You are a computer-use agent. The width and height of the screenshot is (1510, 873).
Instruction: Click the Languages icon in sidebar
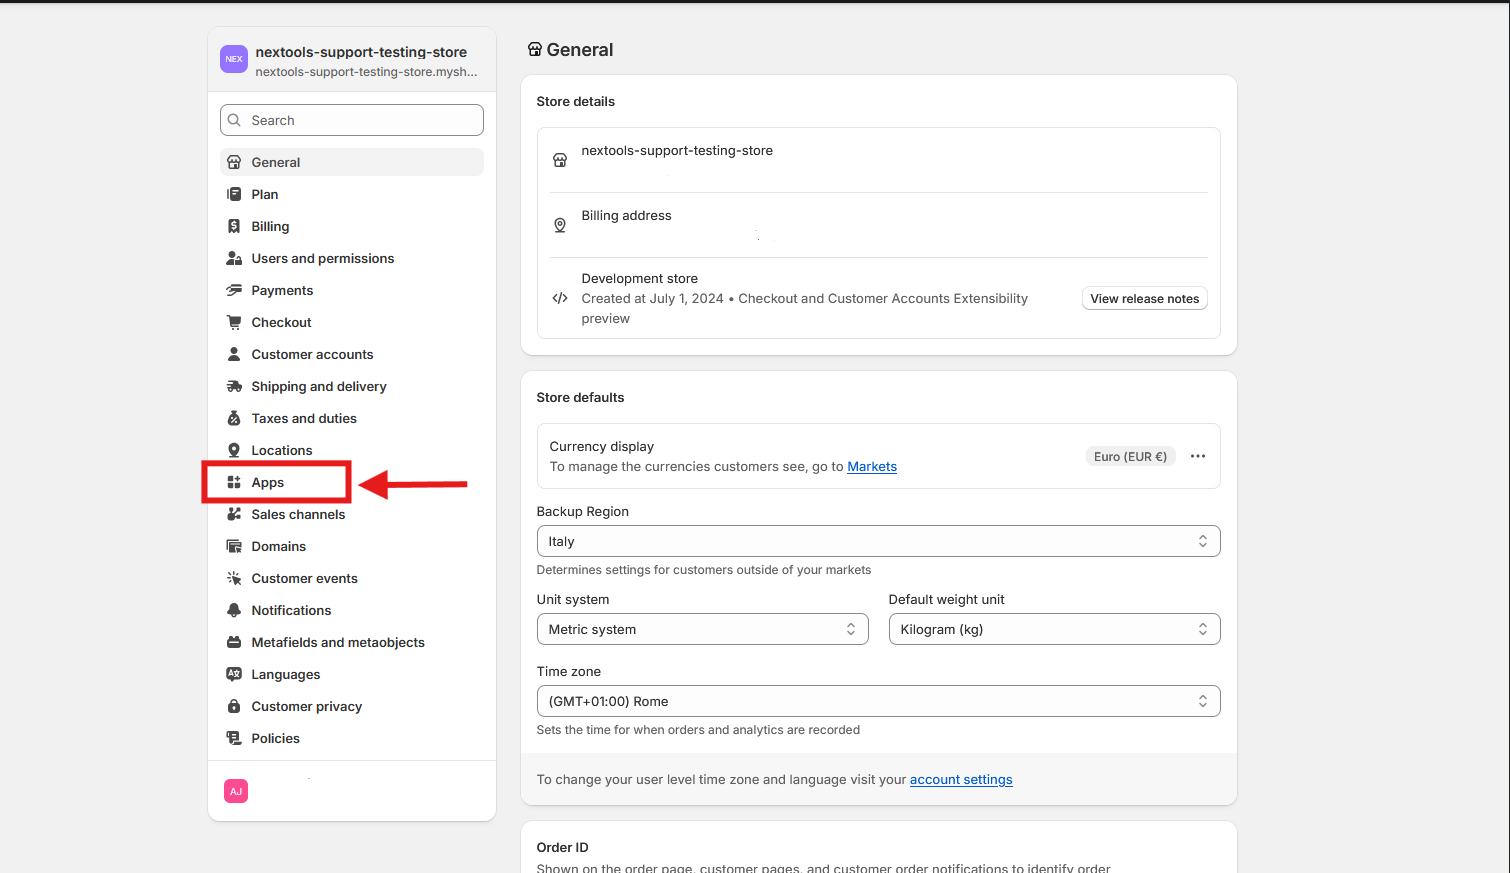(234, 674)
